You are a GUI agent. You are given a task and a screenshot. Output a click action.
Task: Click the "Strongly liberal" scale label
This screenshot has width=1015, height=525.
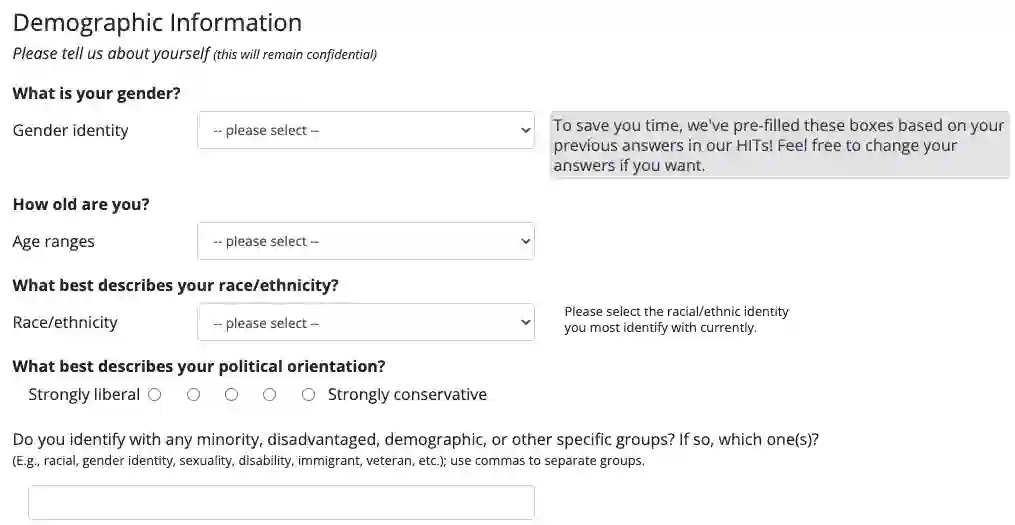84,395
